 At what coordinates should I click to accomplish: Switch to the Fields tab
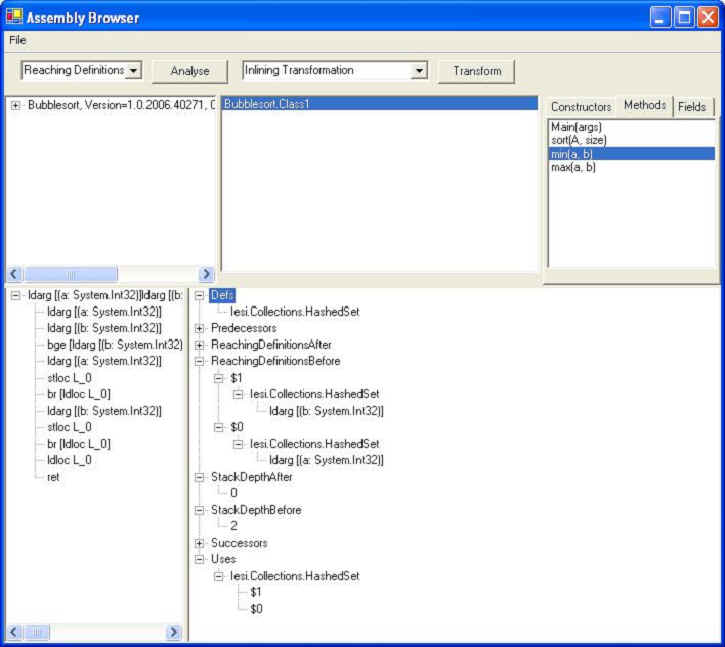[691, 107]
